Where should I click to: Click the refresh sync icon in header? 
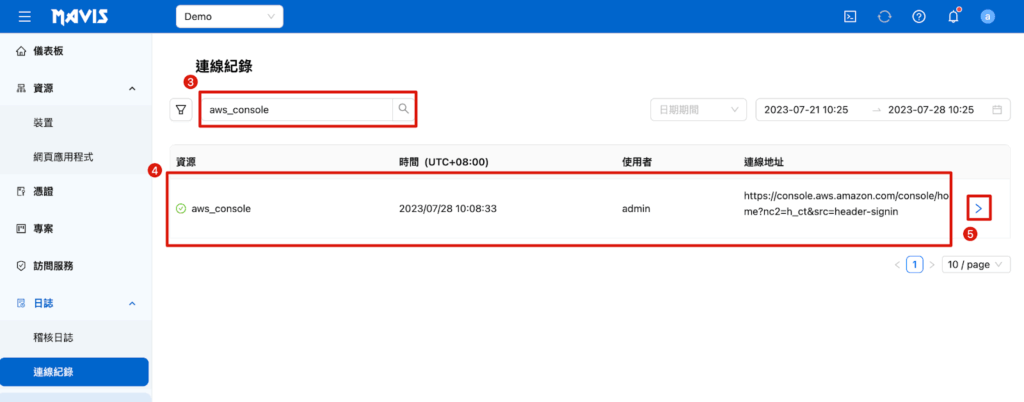click(884, 16)
